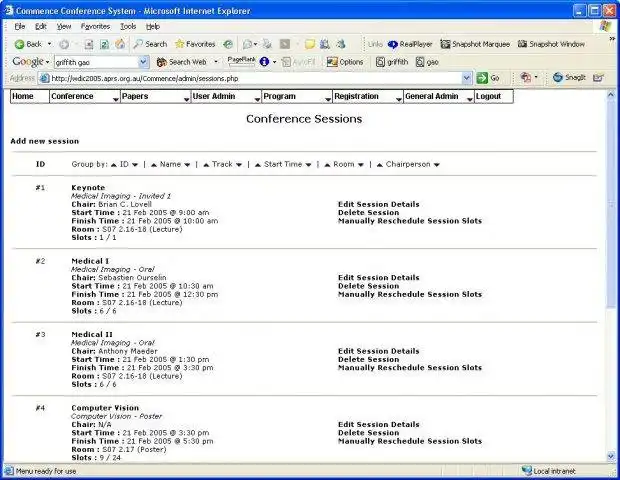Edit Session Details for Computer Vision
Screen dimensions: 620x480
[x=378, y=424]
